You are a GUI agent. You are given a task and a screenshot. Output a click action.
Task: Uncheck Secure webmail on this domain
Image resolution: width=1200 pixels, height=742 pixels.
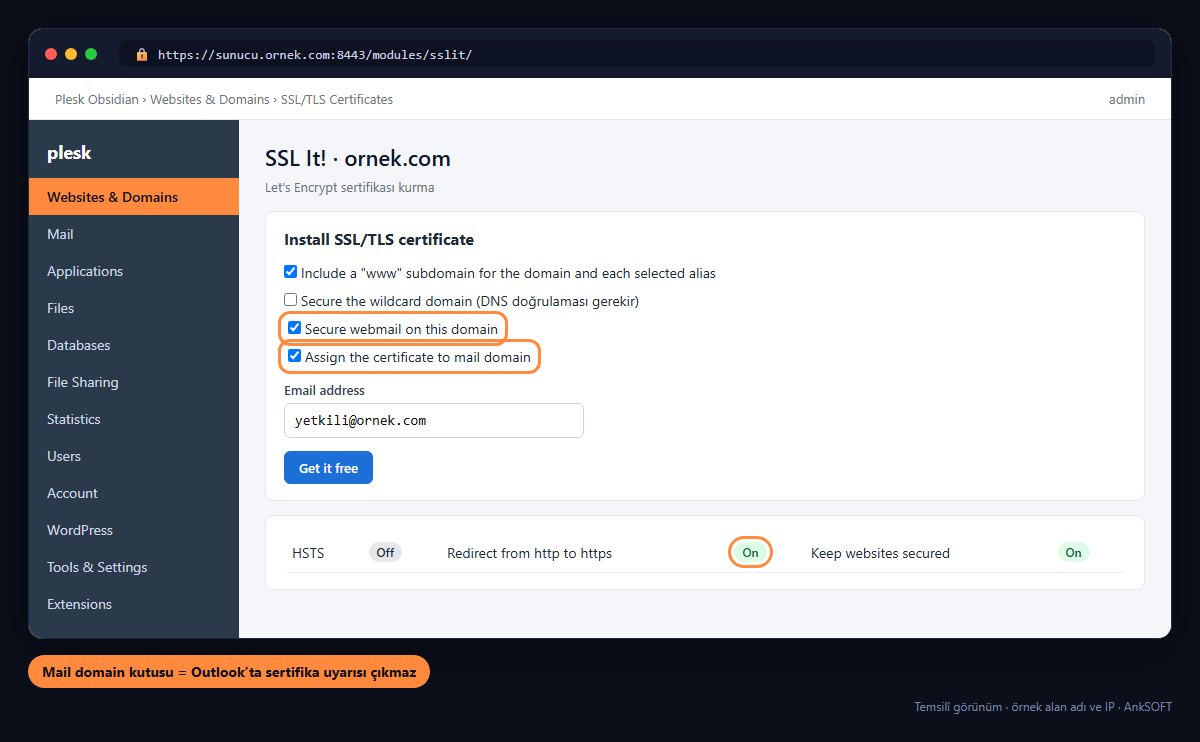[295, 328]
